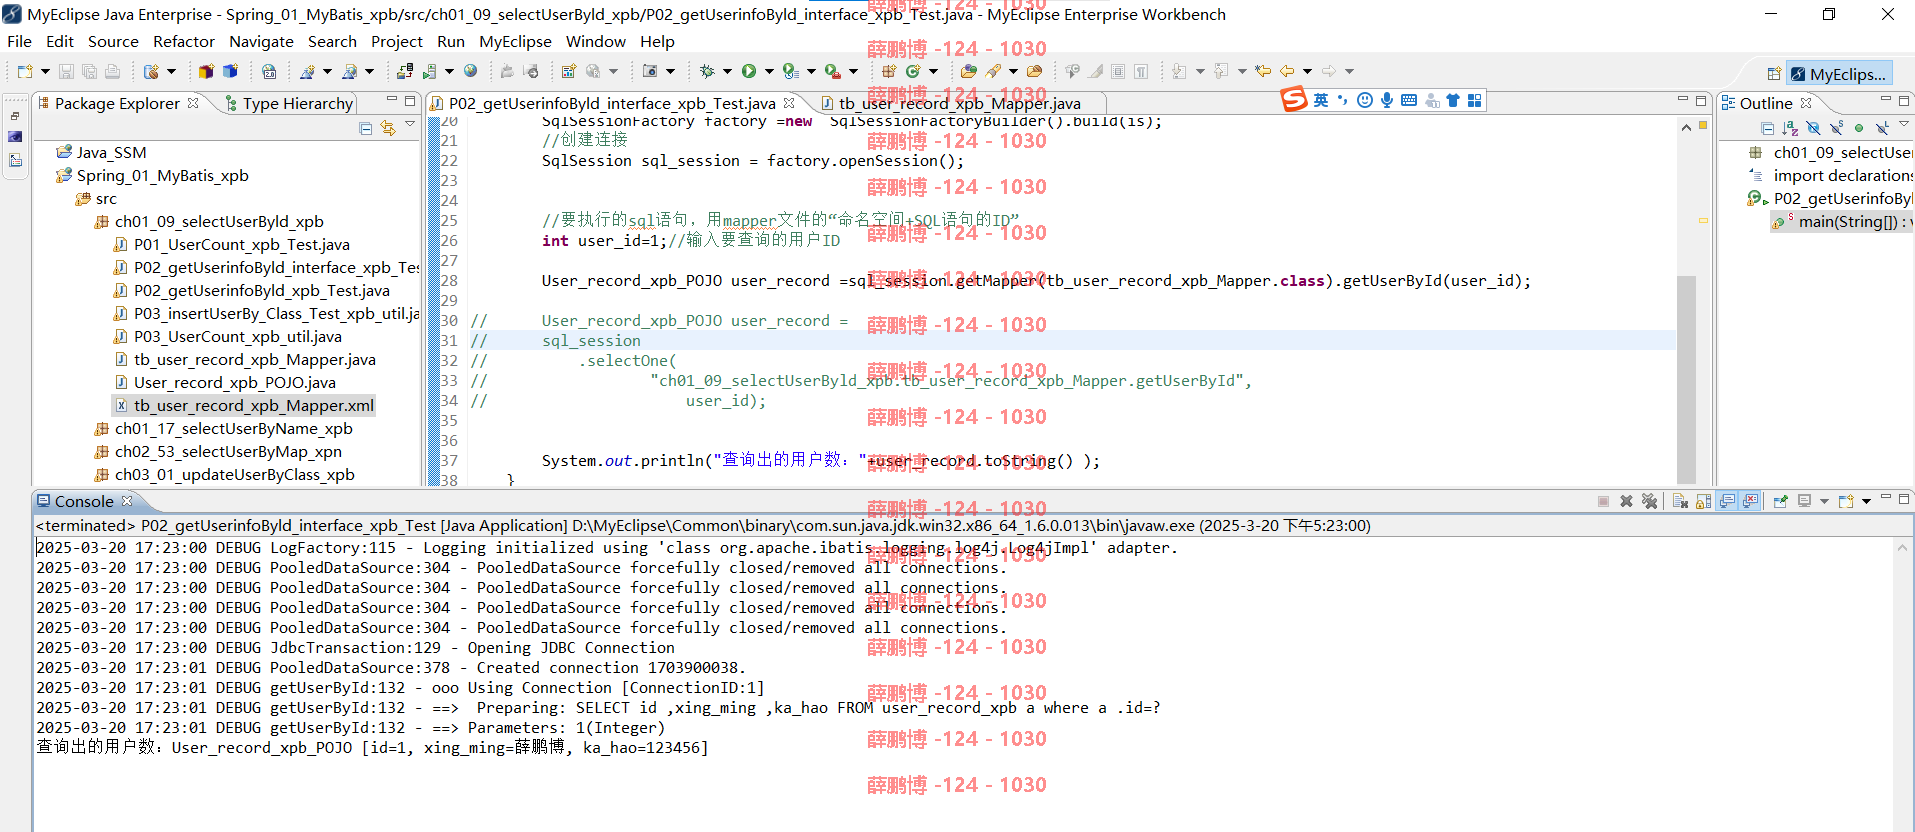This screenshot has width=1915, height=832.
Task: Open the Navigate menu
Action: point(261,41)
